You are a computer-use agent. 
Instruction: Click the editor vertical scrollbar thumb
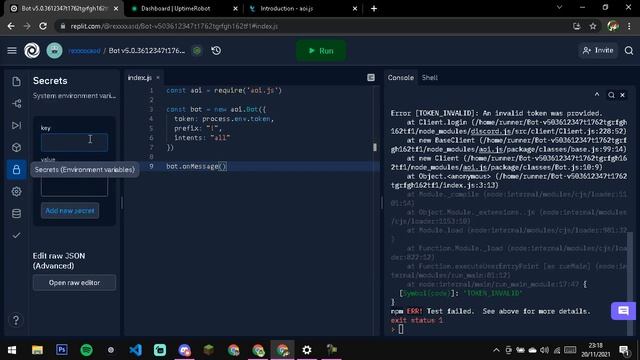375,147
